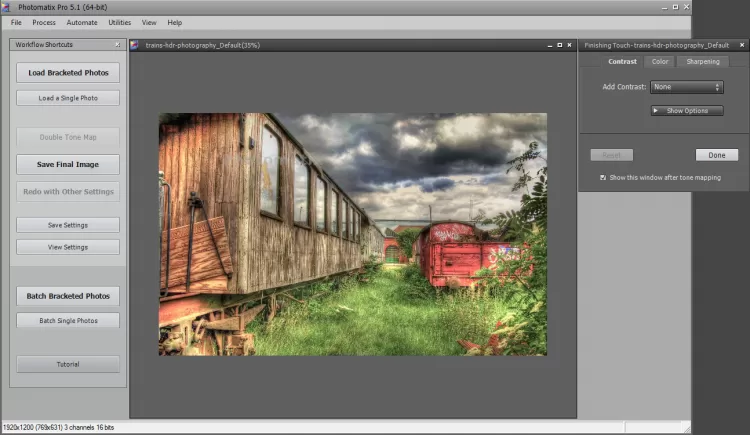Click the HDR train photo preview
This screenshot has height=435, width=750.
click(353, 234)
